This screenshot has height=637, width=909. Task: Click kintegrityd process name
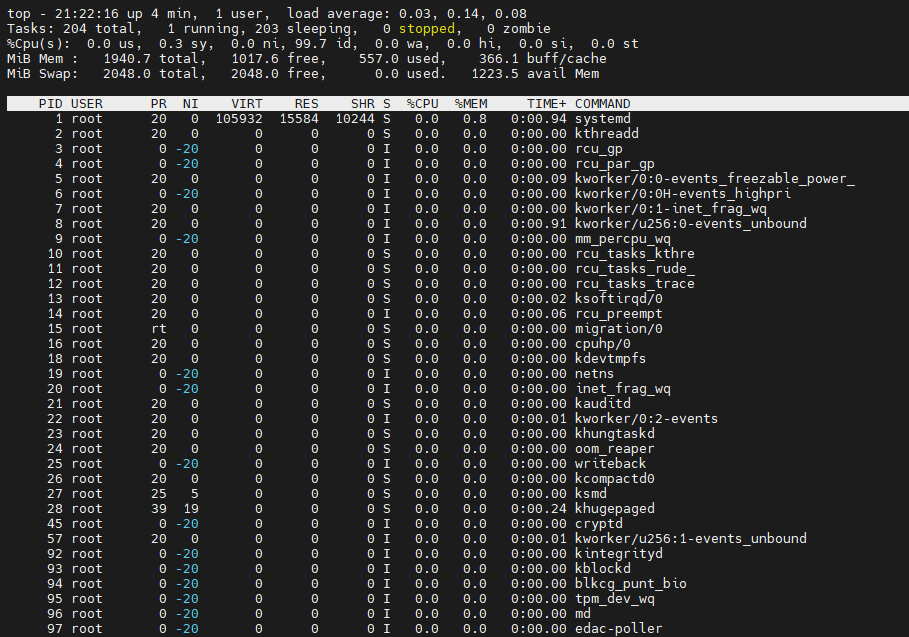pyautogui.click(x=619, y=554)
